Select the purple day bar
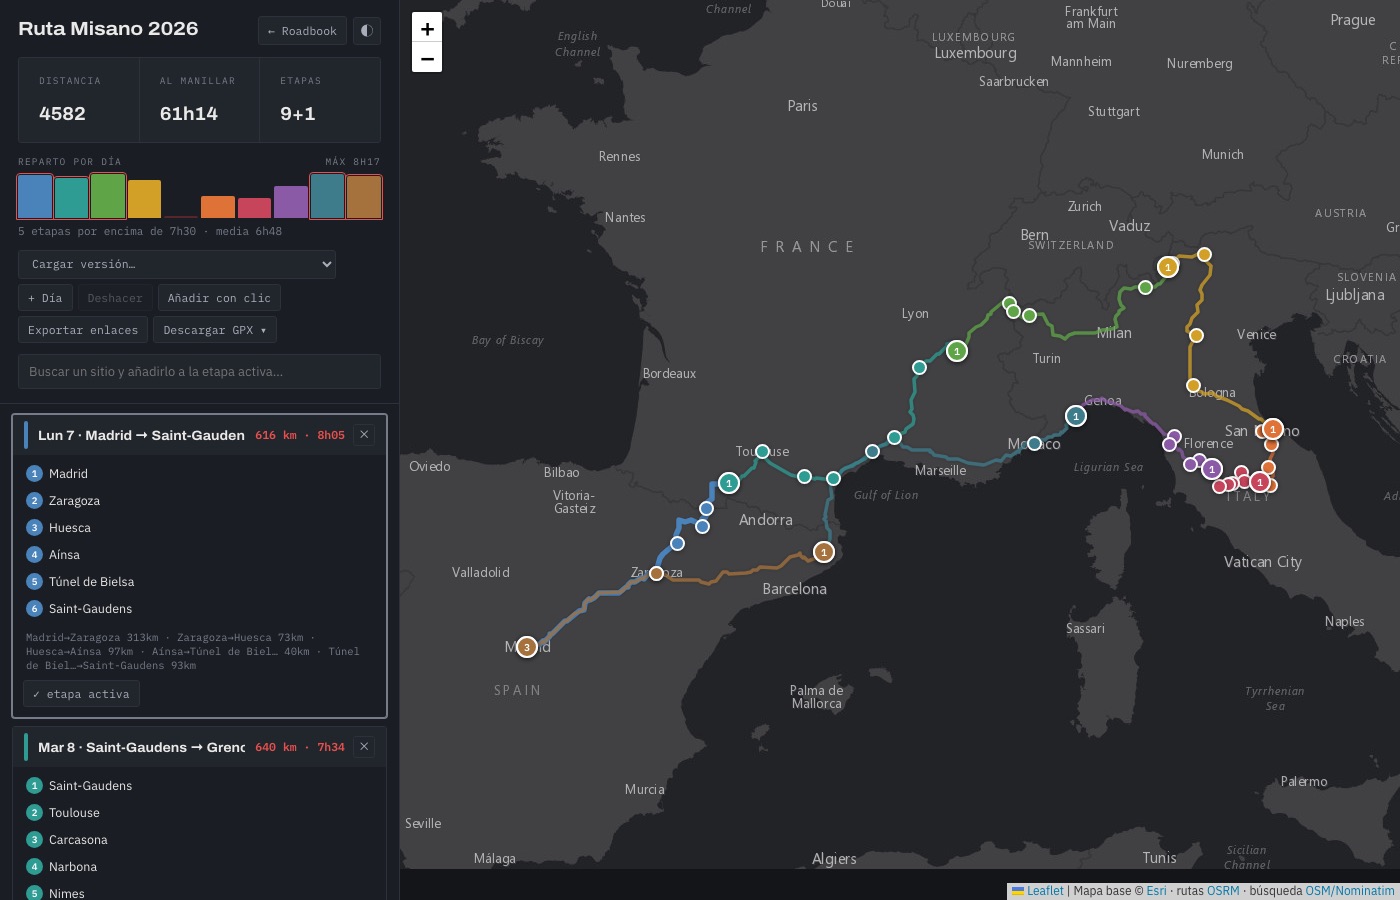This screenshot has height=900, width=1400. [x=291, y=202]
